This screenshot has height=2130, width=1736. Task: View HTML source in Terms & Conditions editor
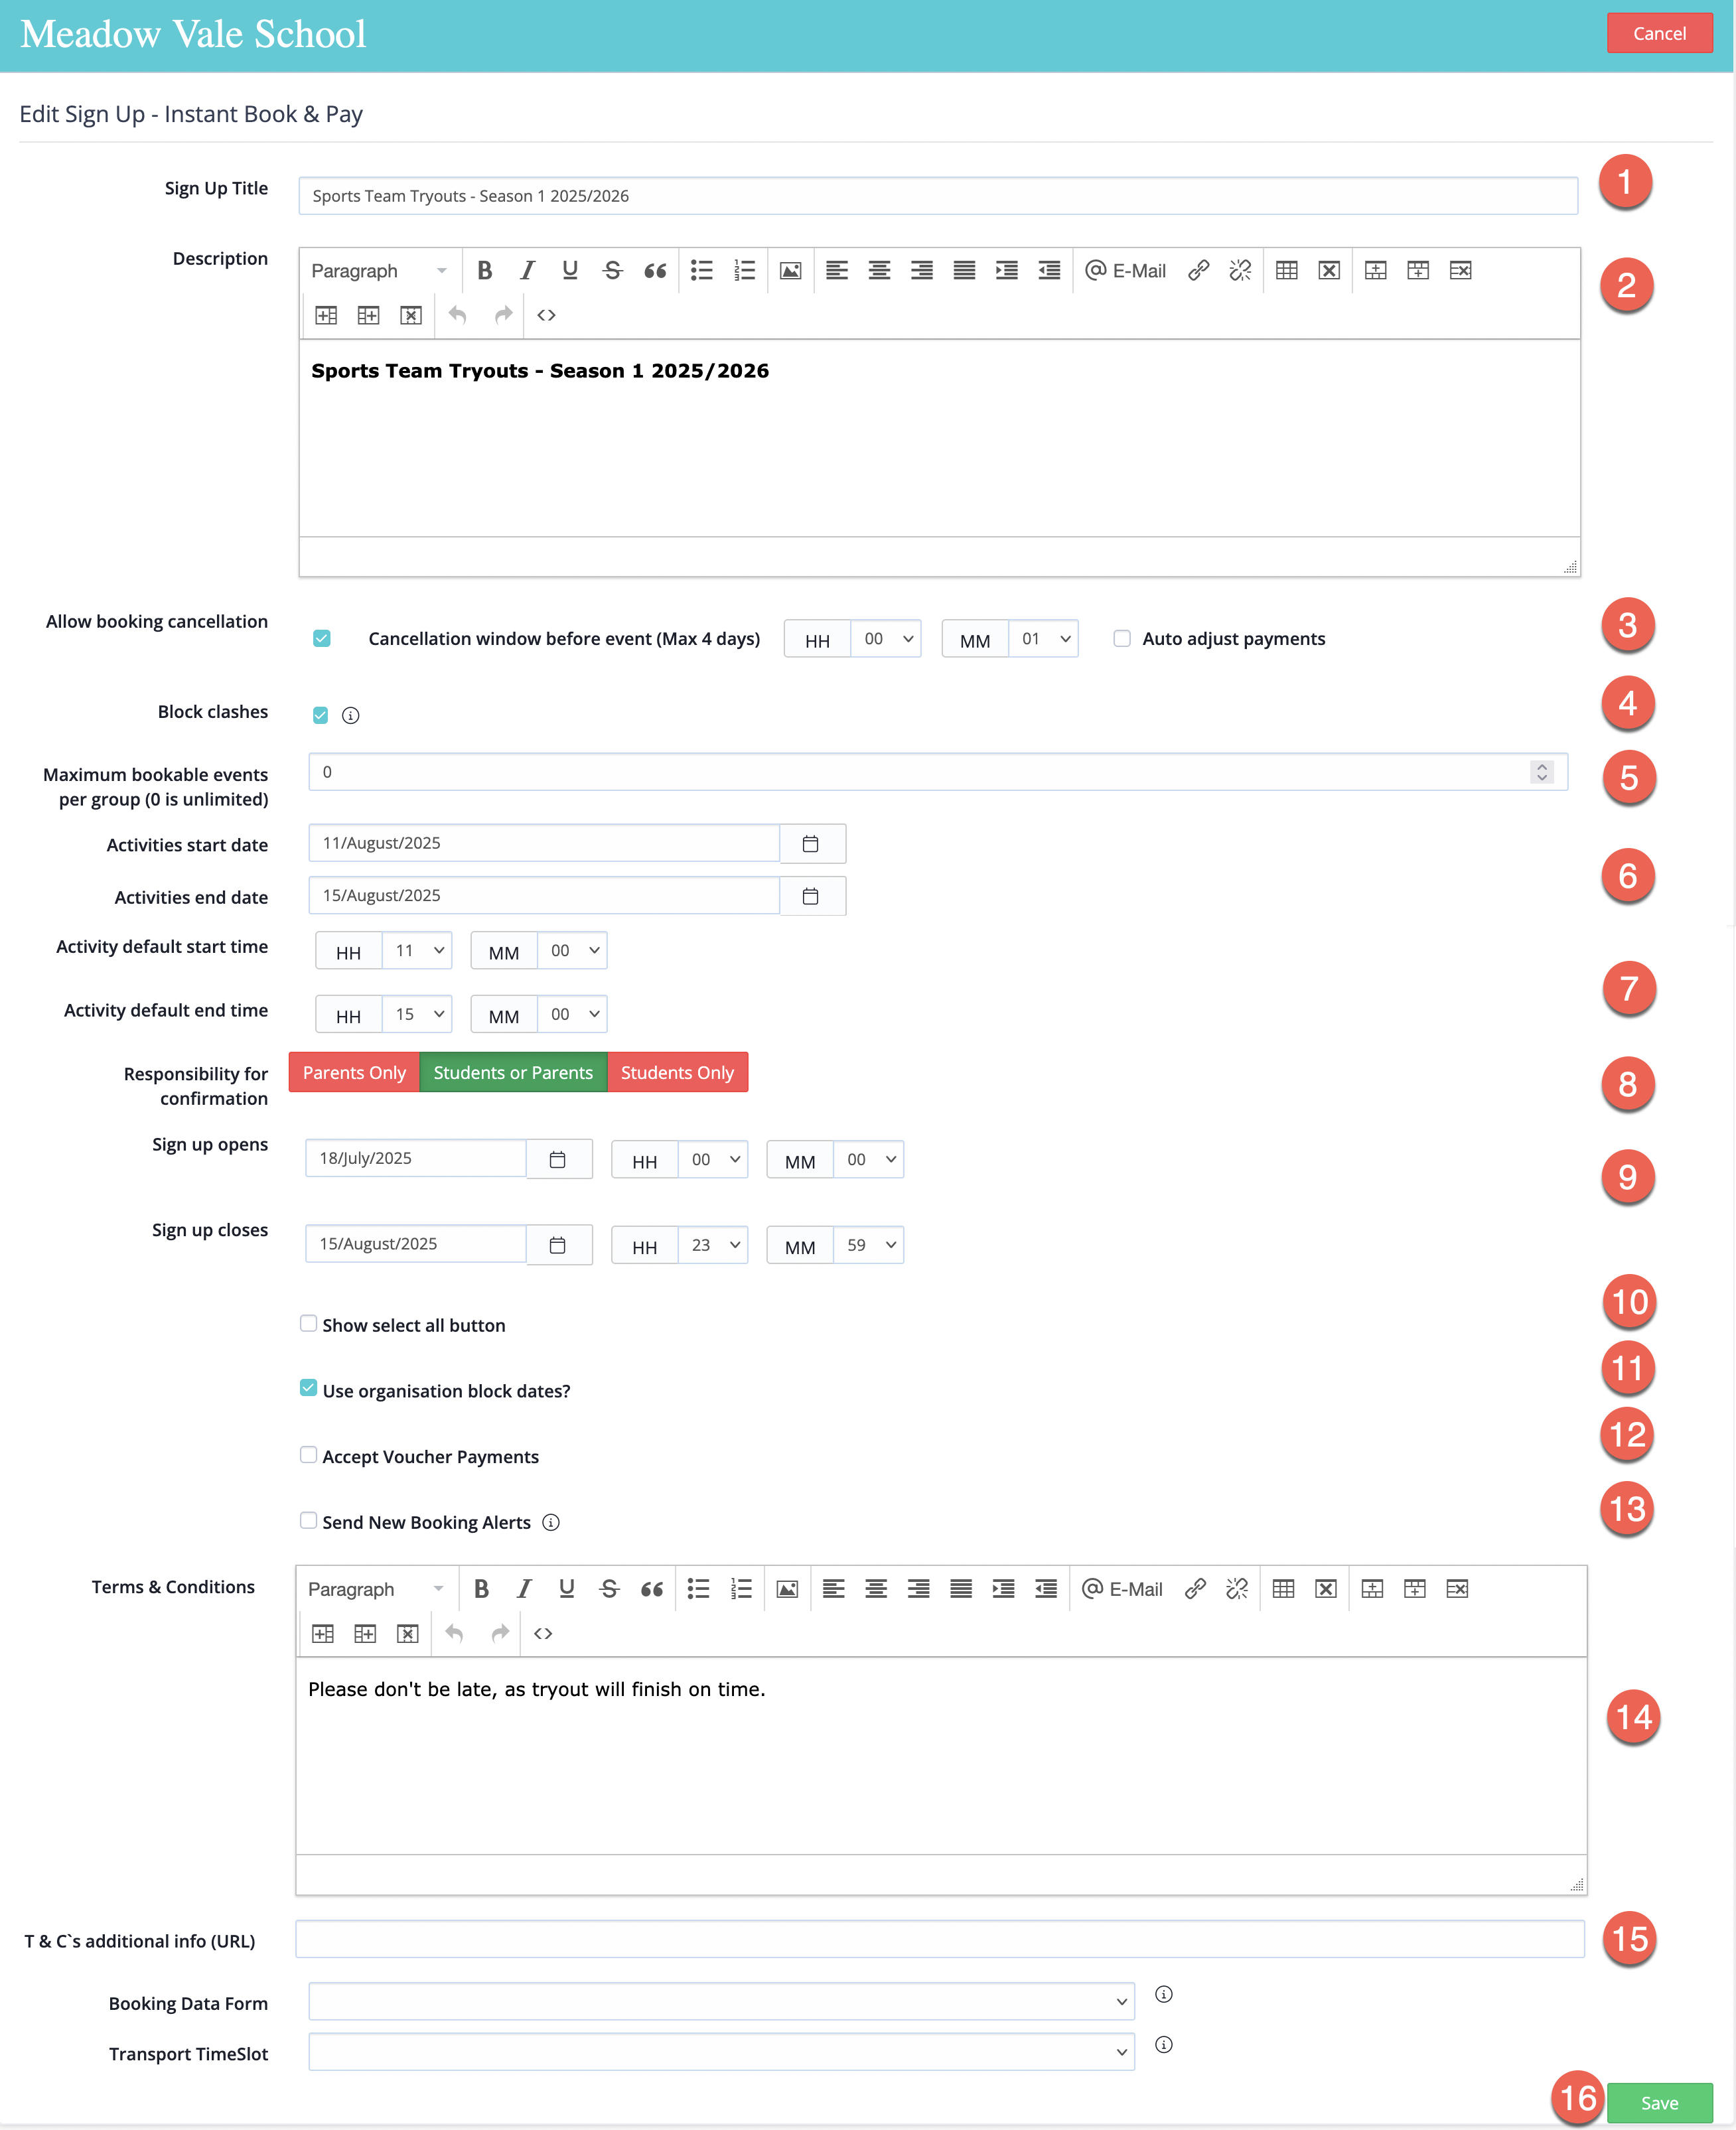[x=543, y=1633]
